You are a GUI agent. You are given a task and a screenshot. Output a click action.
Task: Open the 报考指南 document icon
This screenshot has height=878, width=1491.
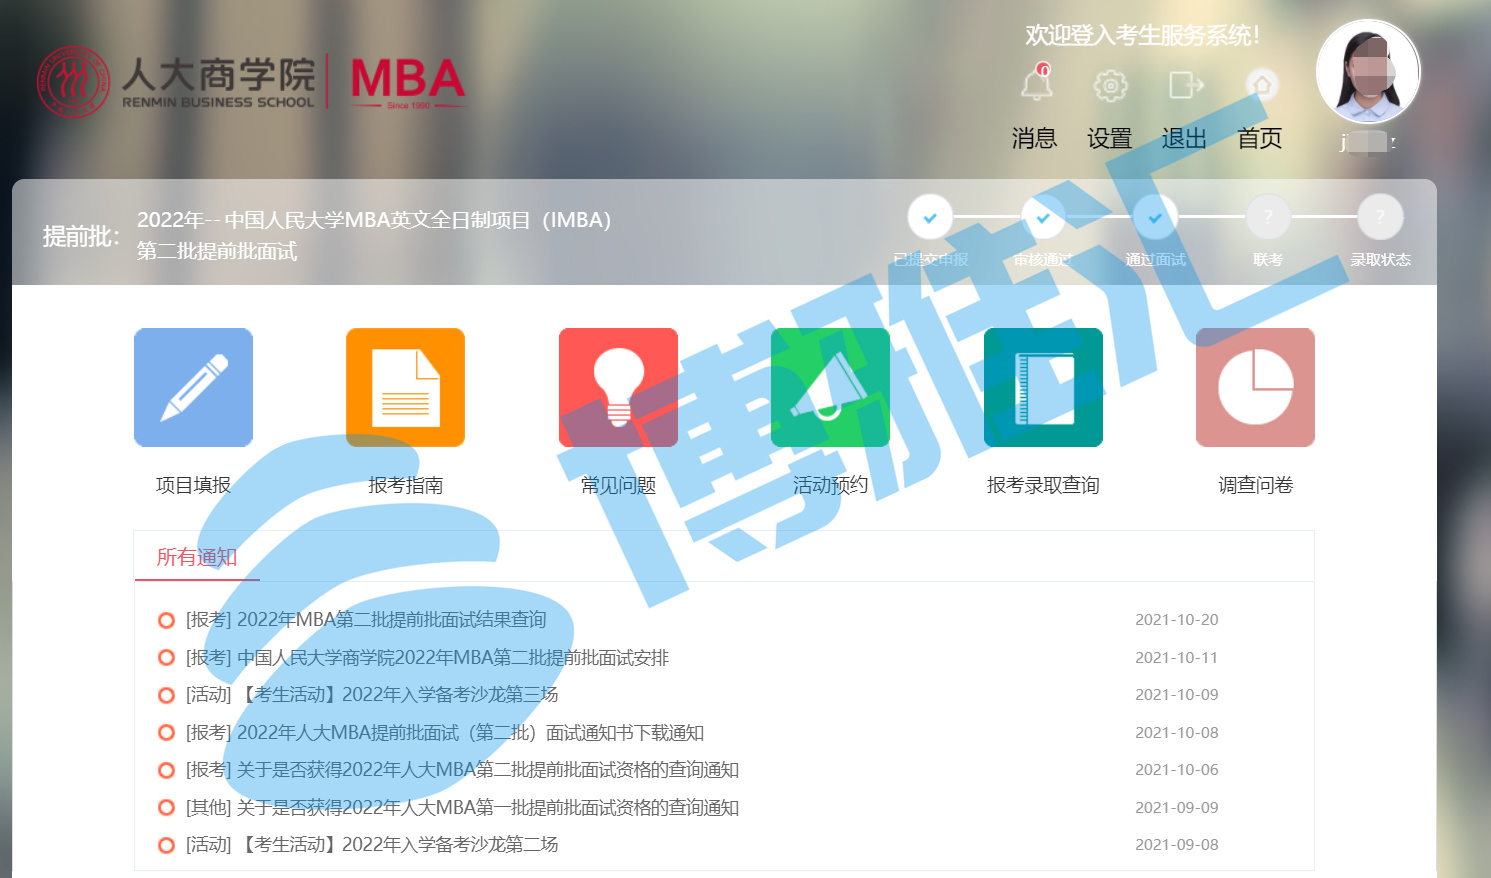405,387
